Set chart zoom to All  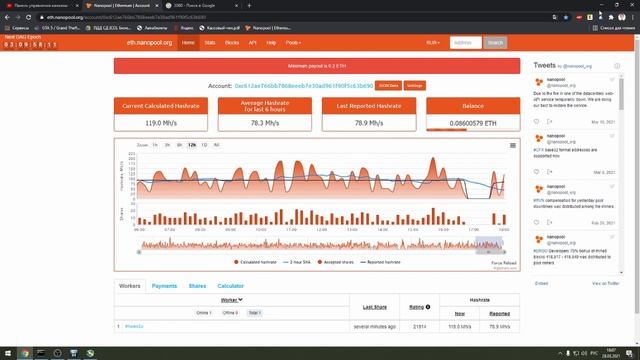click(216, 145)
